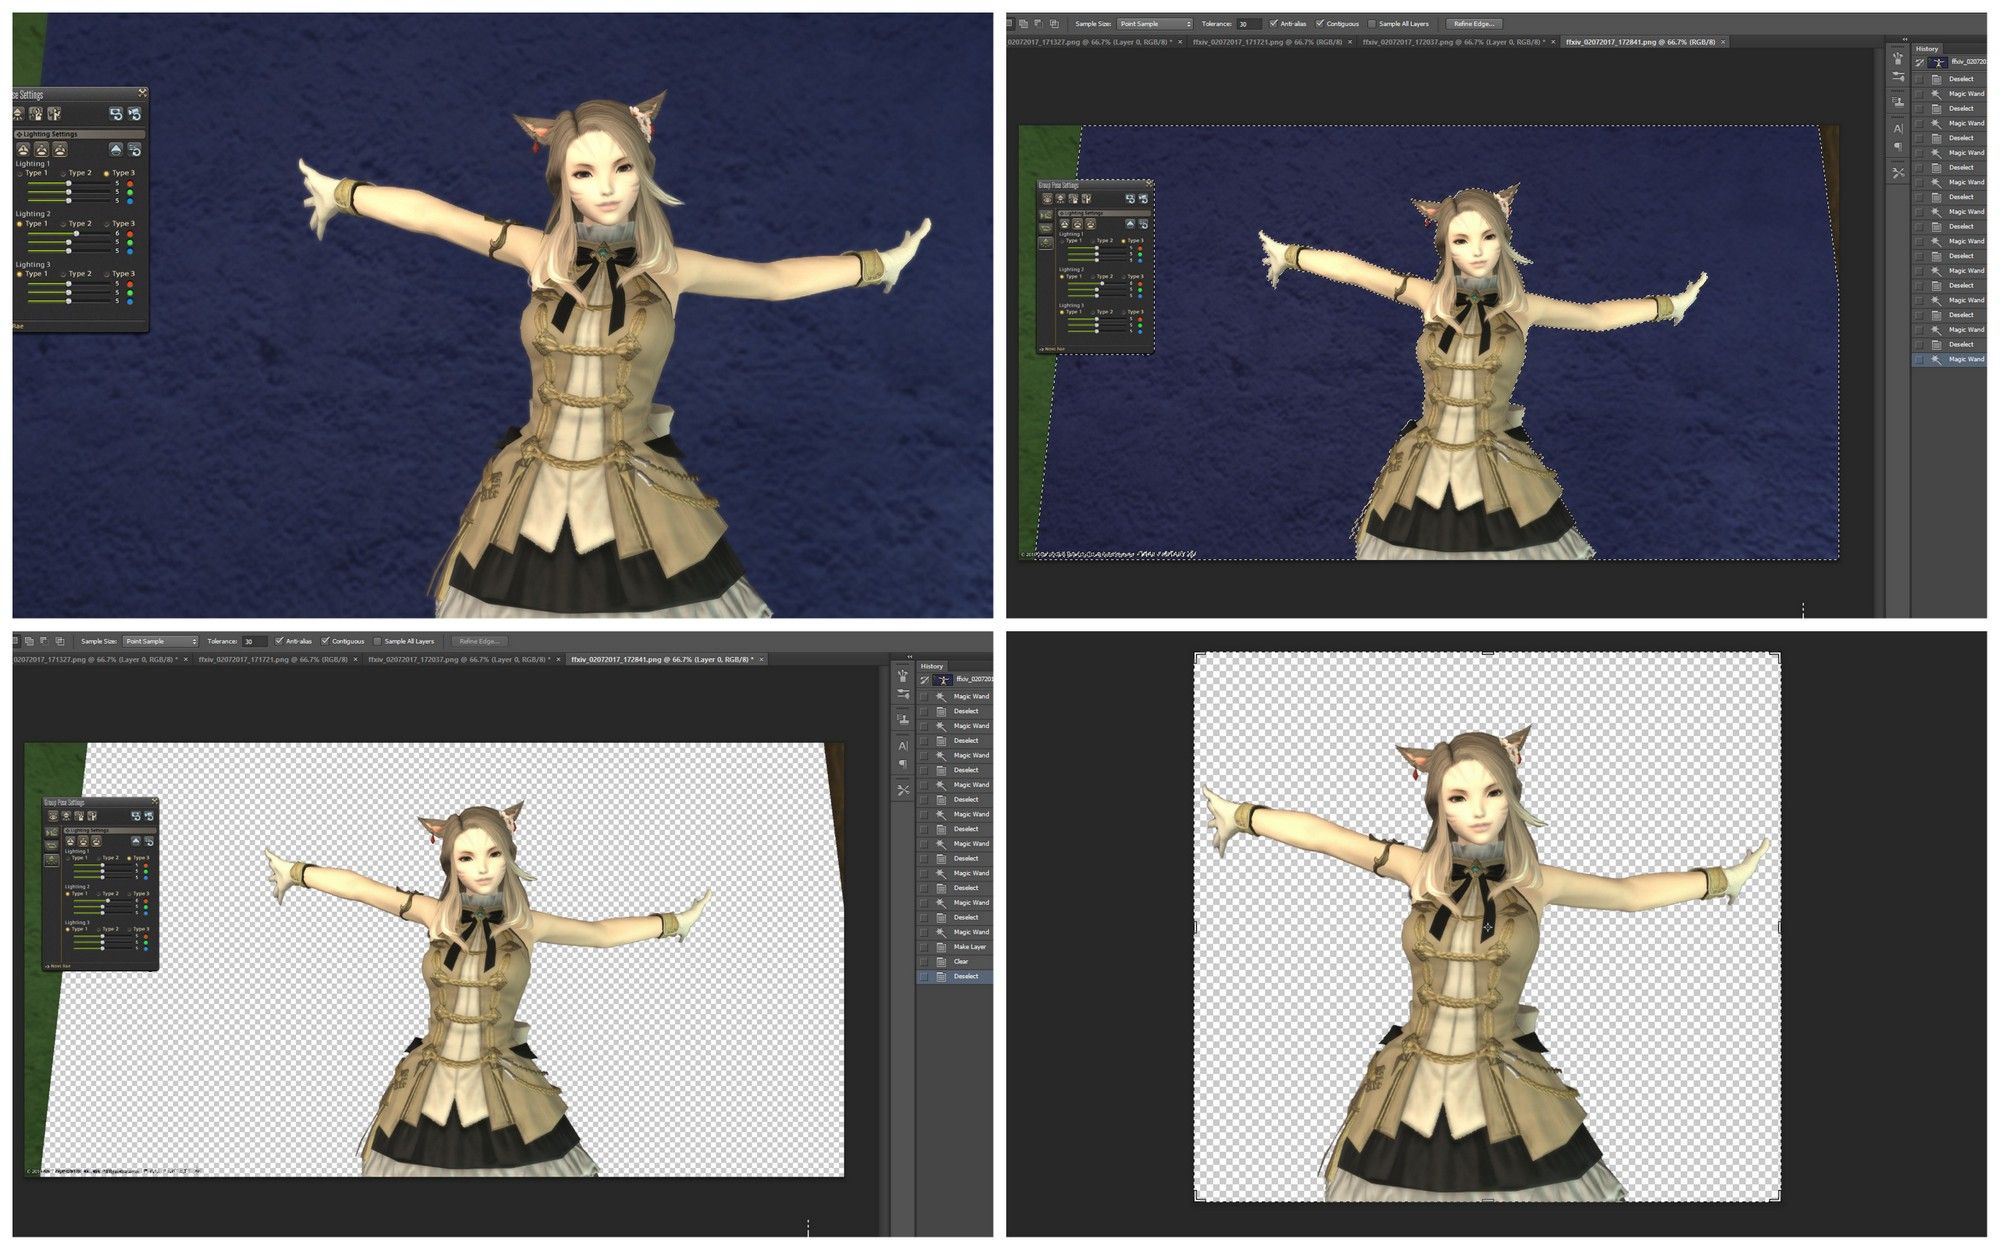Click Lighting 1 green color dot in large game panel
Viewport: 2000px width, 1250px height.
tap(130, 192)
